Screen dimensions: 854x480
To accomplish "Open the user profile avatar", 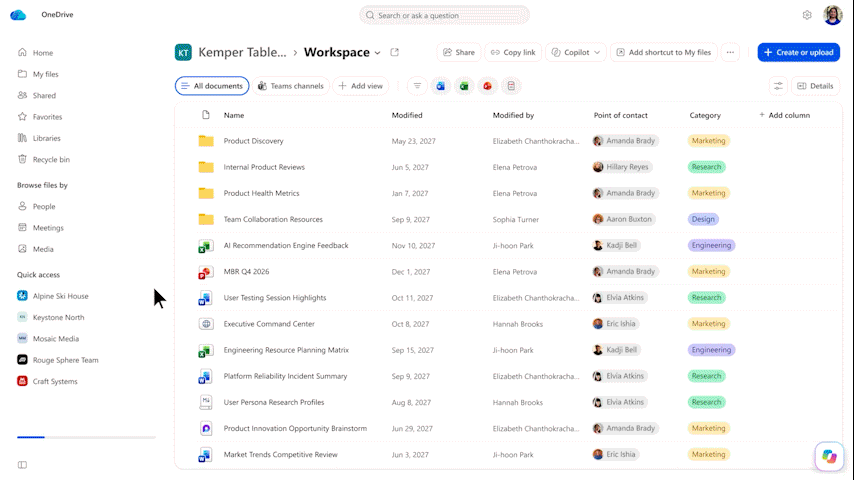I will coord(833,15).
